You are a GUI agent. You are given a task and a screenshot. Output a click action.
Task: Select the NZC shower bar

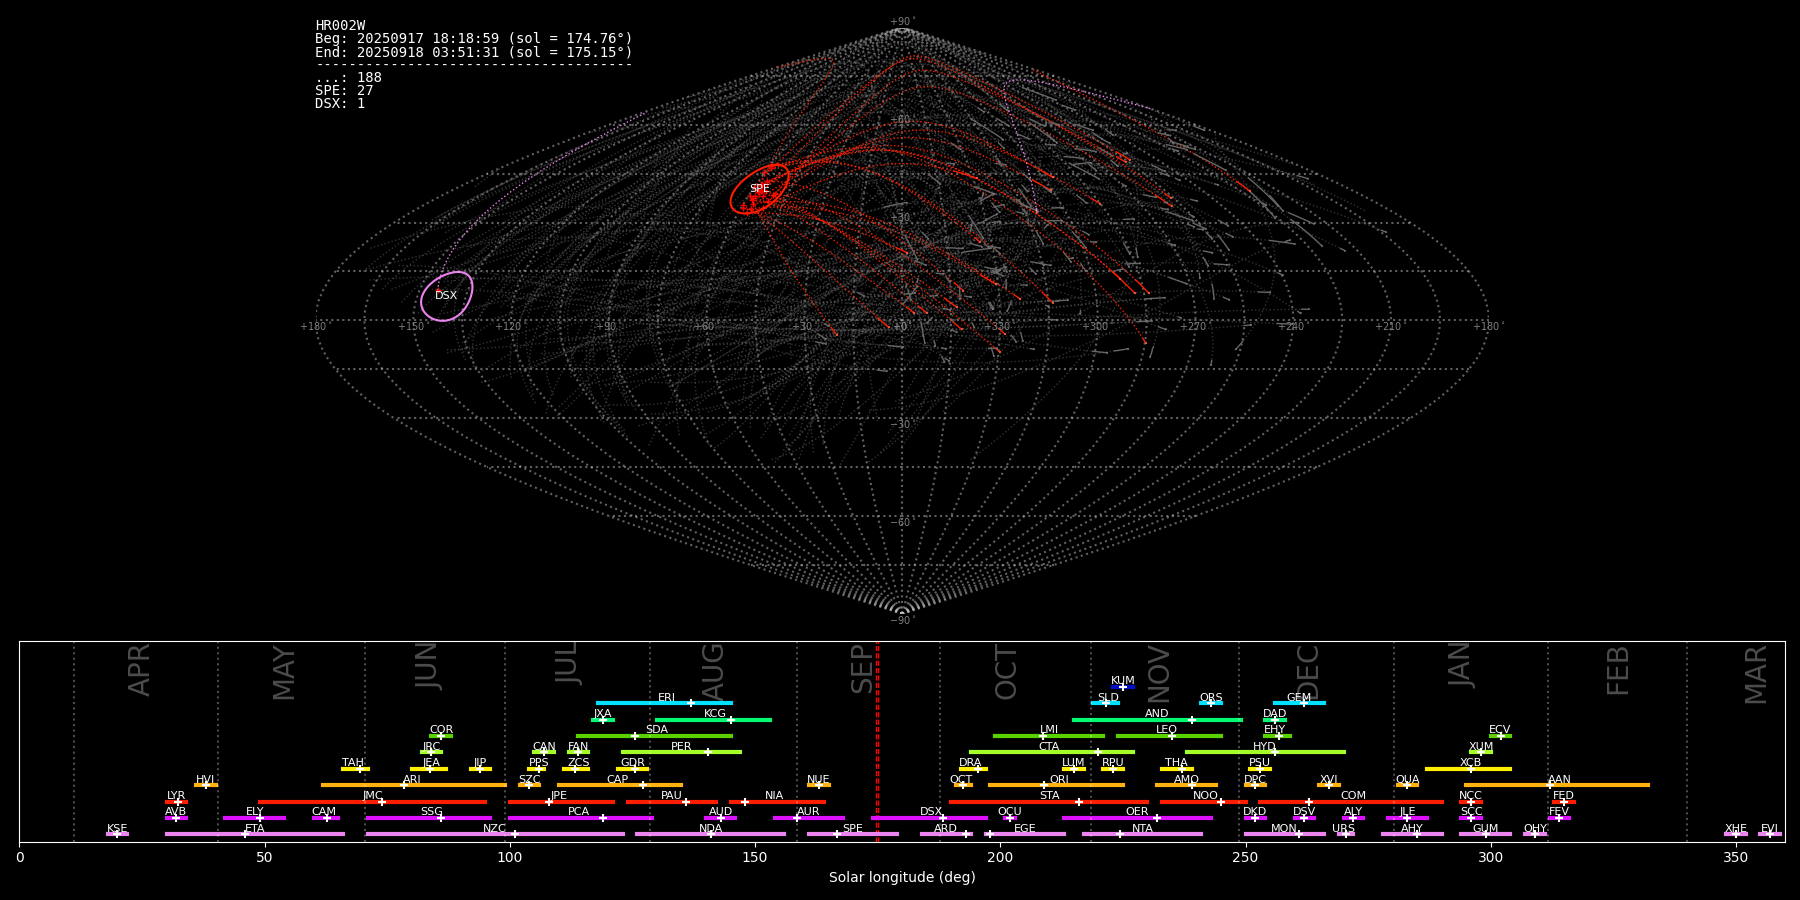495,834
